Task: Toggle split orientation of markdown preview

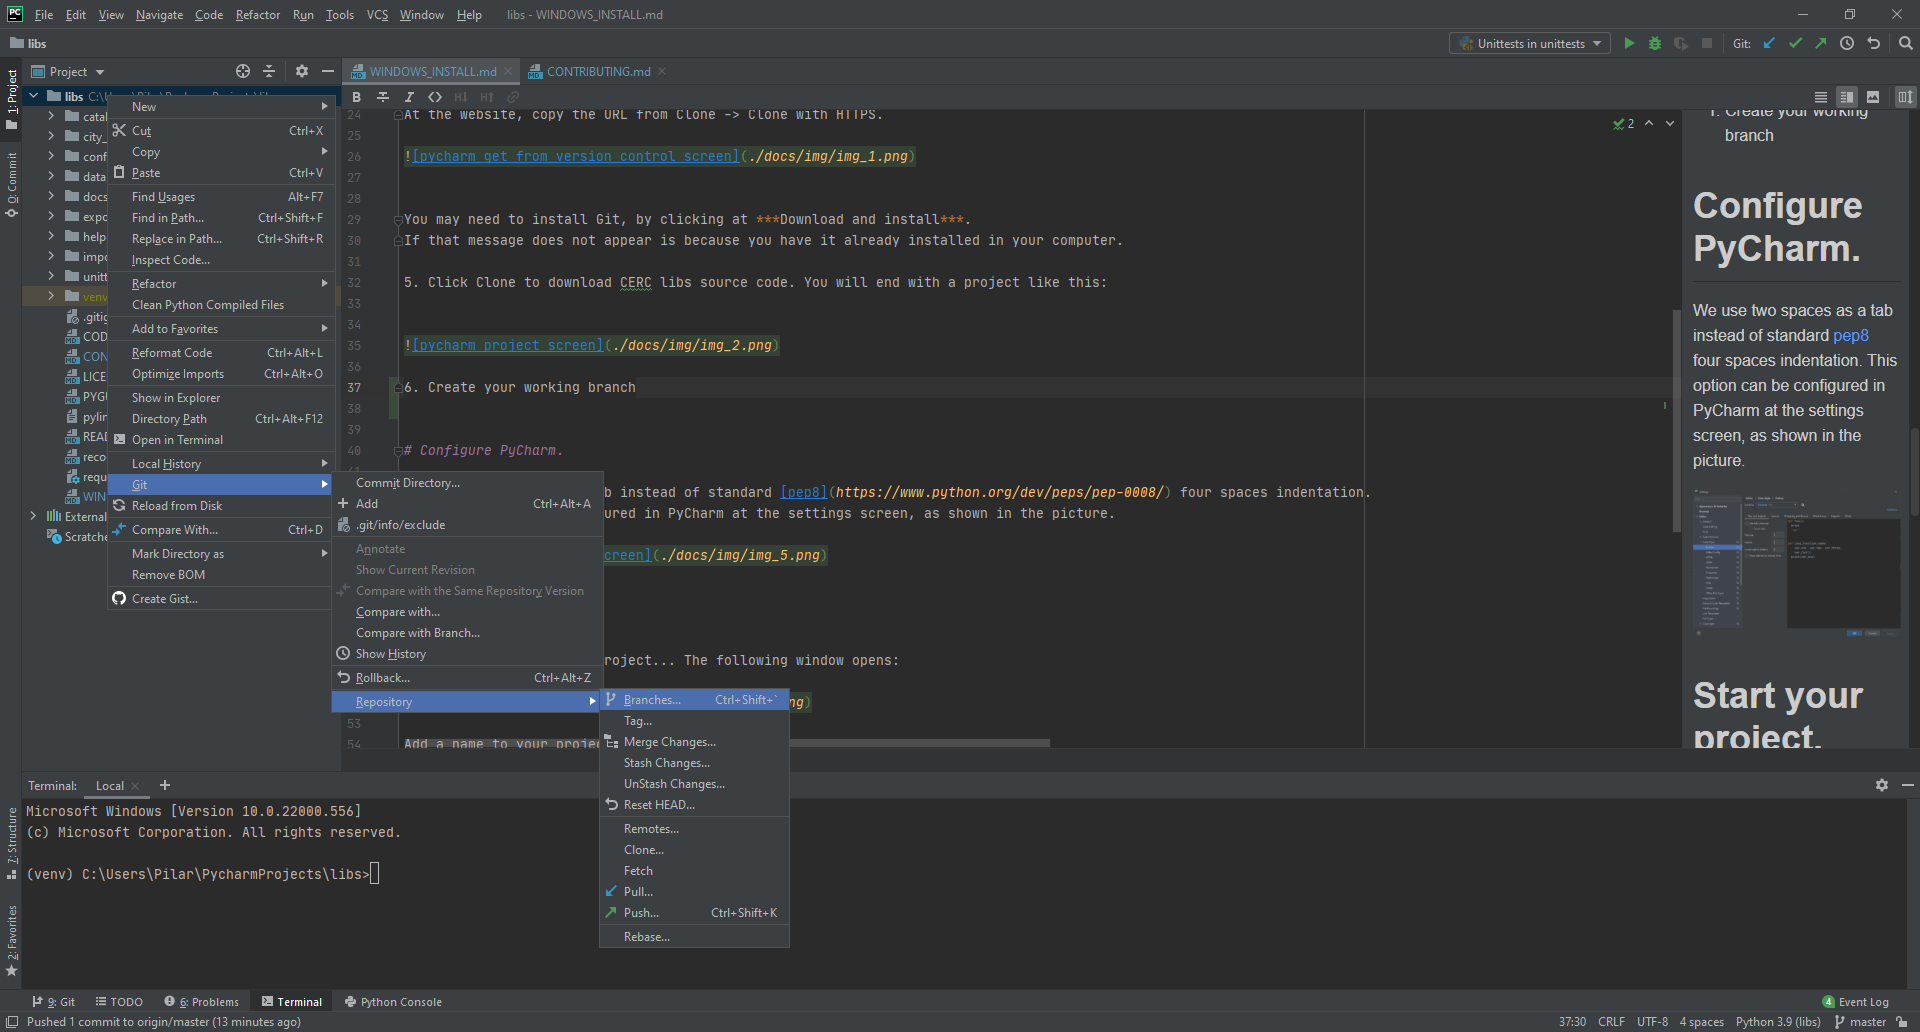Action: pyautogui.click(x=1905, y=97)
